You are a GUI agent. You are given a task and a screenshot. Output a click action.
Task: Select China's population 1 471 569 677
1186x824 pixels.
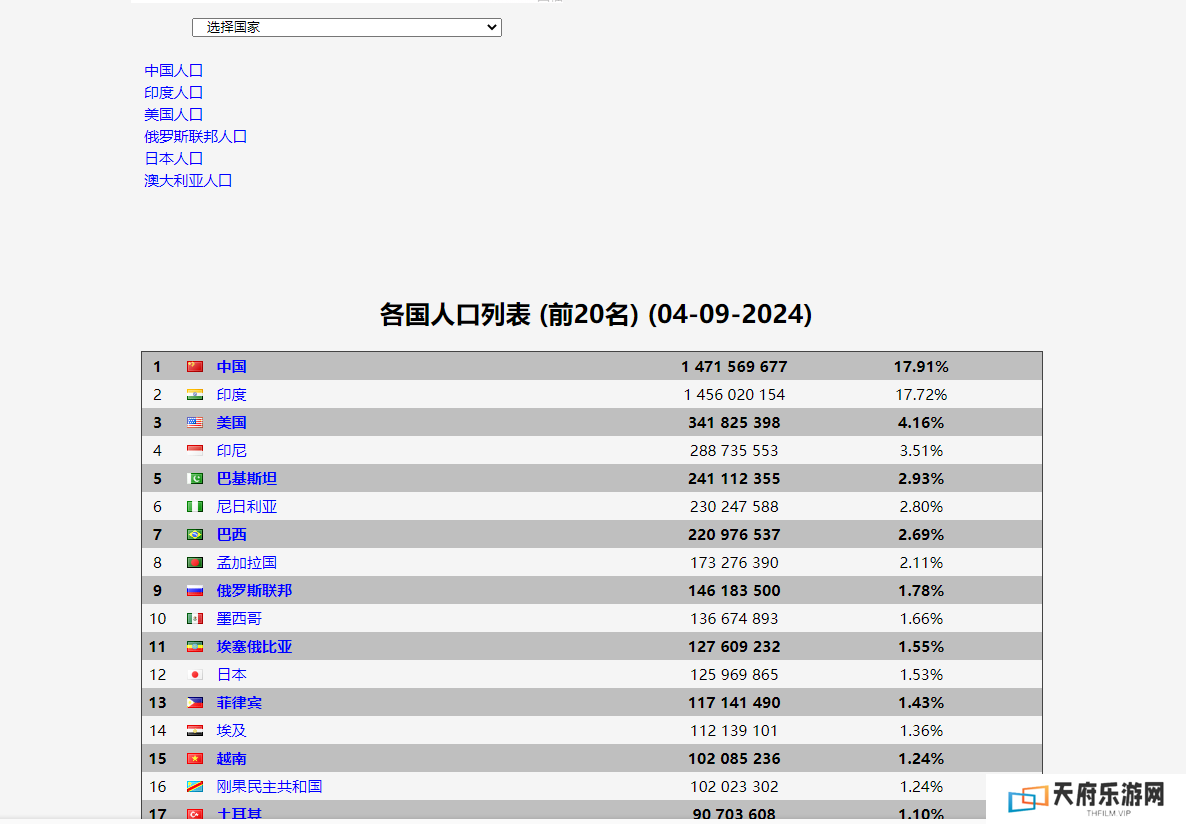point(734,366)
